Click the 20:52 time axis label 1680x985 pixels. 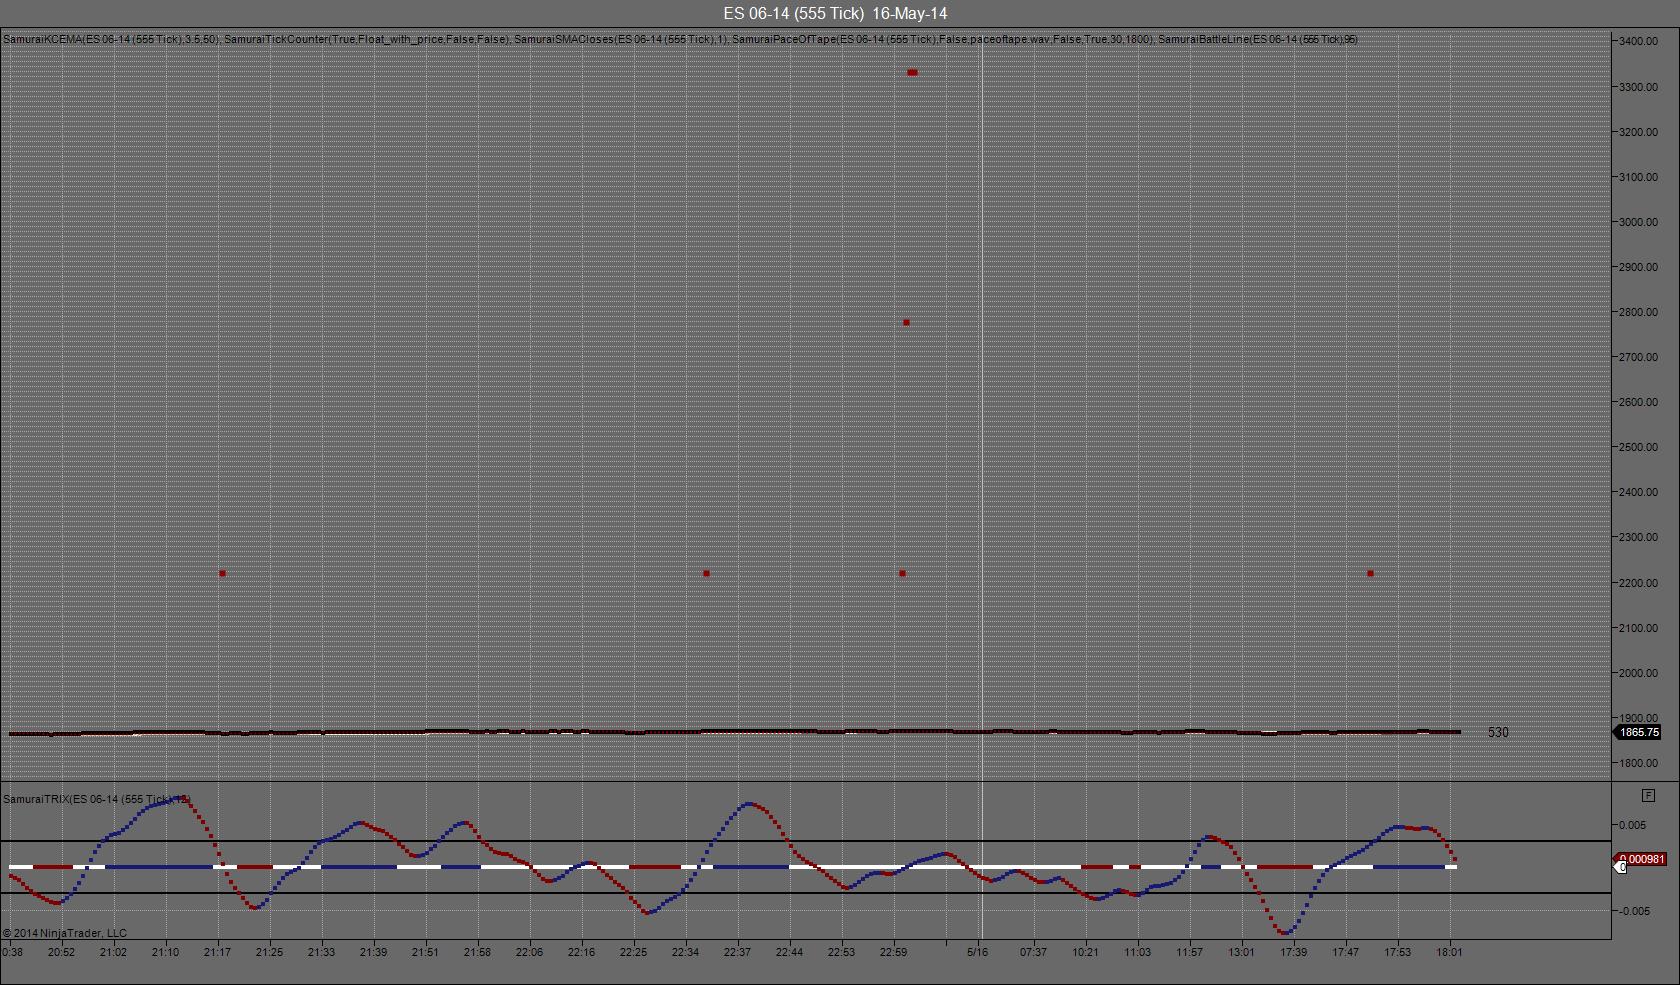tap(61, 952)
